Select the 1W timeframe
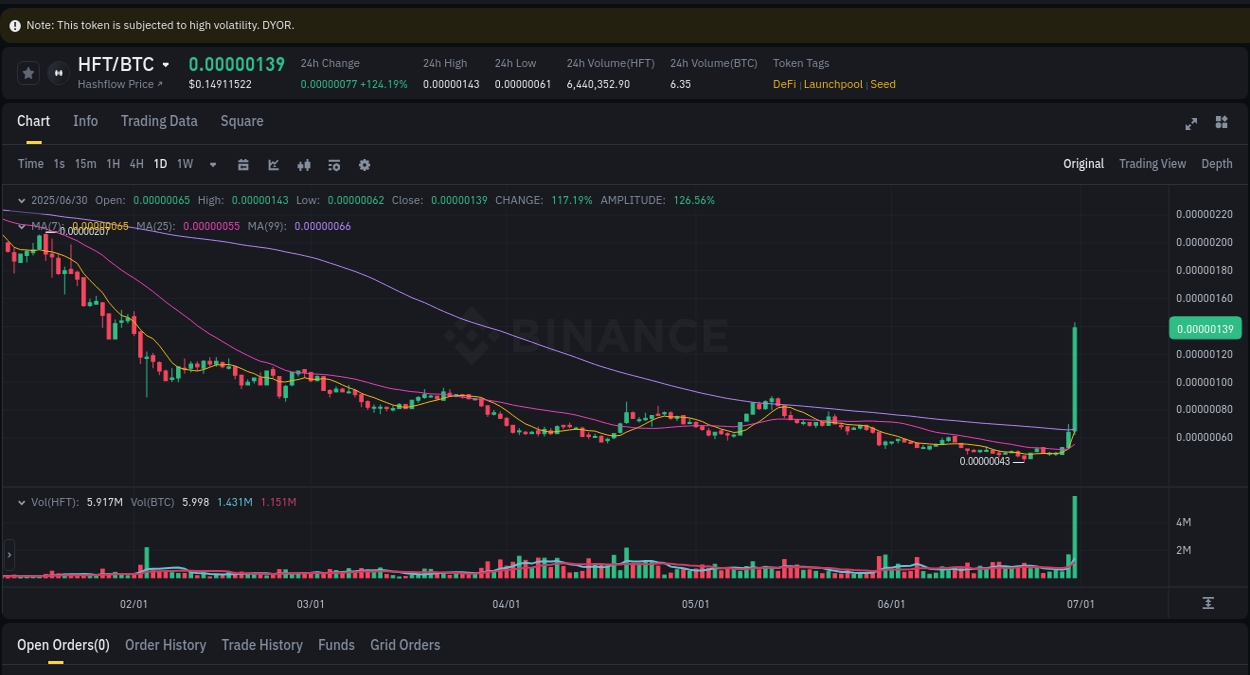 184,164
